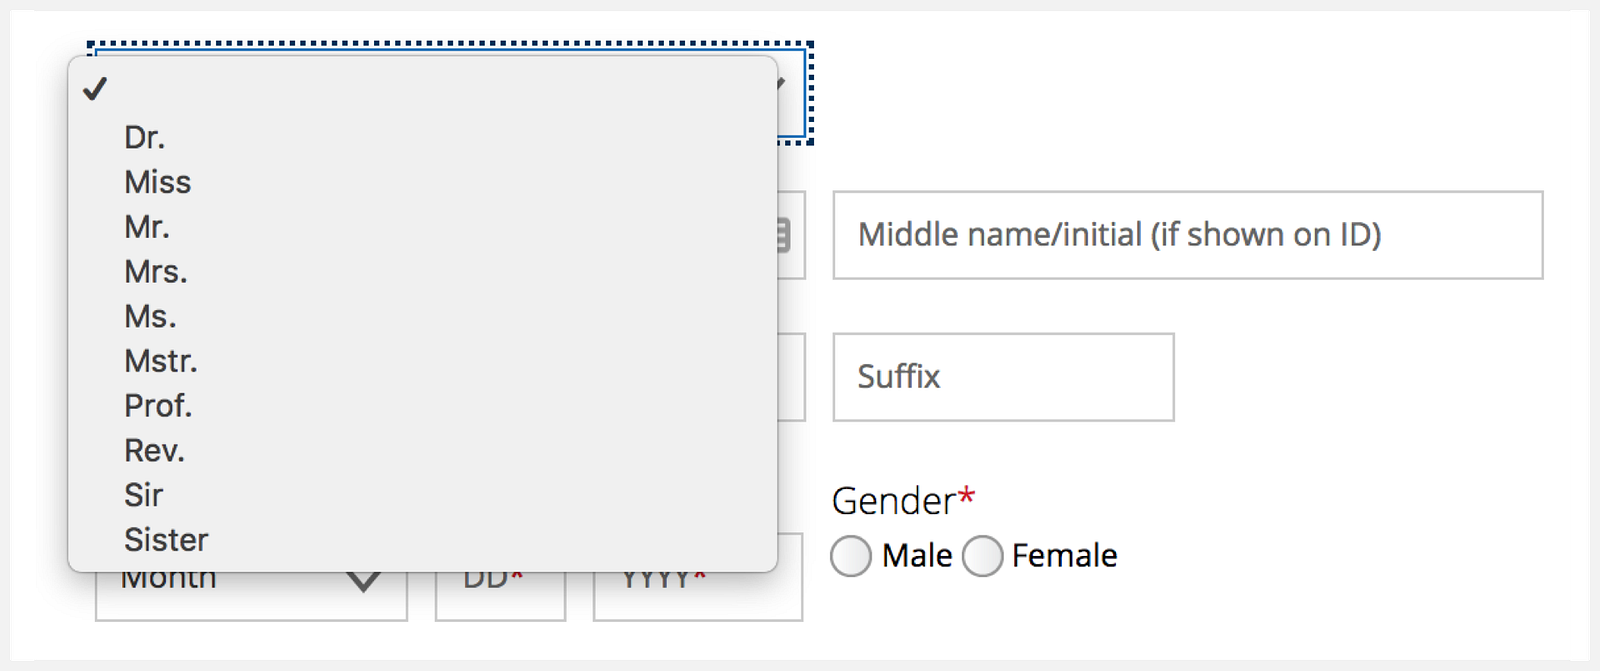Image resolution: width=1600 pixels, height=671 pixels.
Task: Choose Dr. from the title list
Action: tap(145, 137)
